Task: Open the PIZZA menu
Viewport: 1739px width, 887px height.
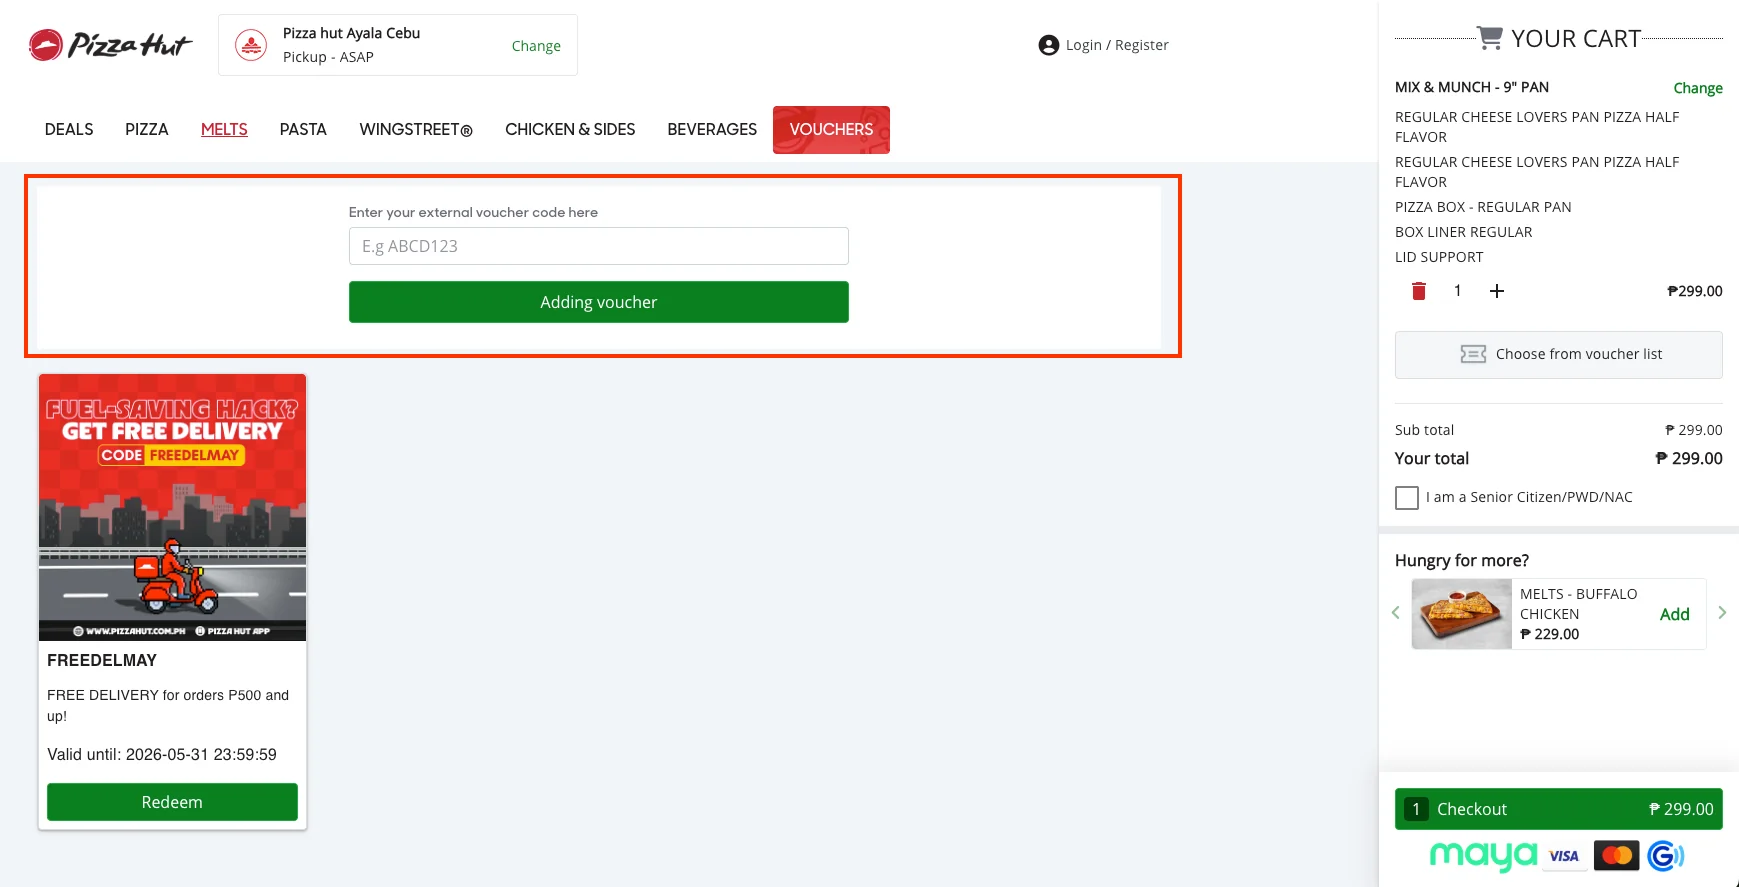Action: point(147,130)
